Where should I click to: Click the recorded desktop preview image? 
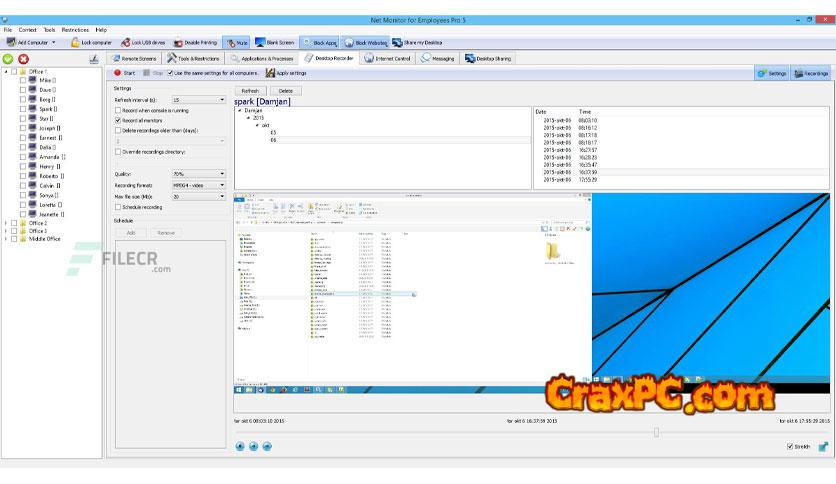(x=532, y=293)
